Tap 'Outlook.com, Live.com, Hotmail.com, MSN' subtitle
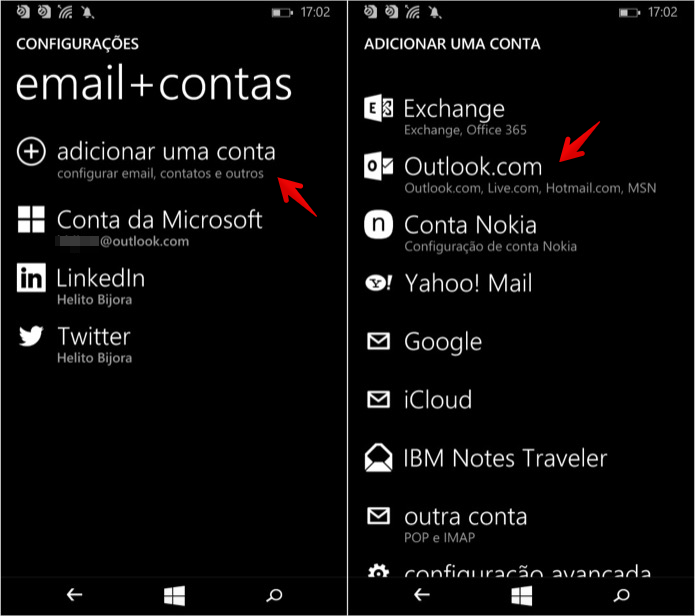The image size is (695, 616). (530, 188)
